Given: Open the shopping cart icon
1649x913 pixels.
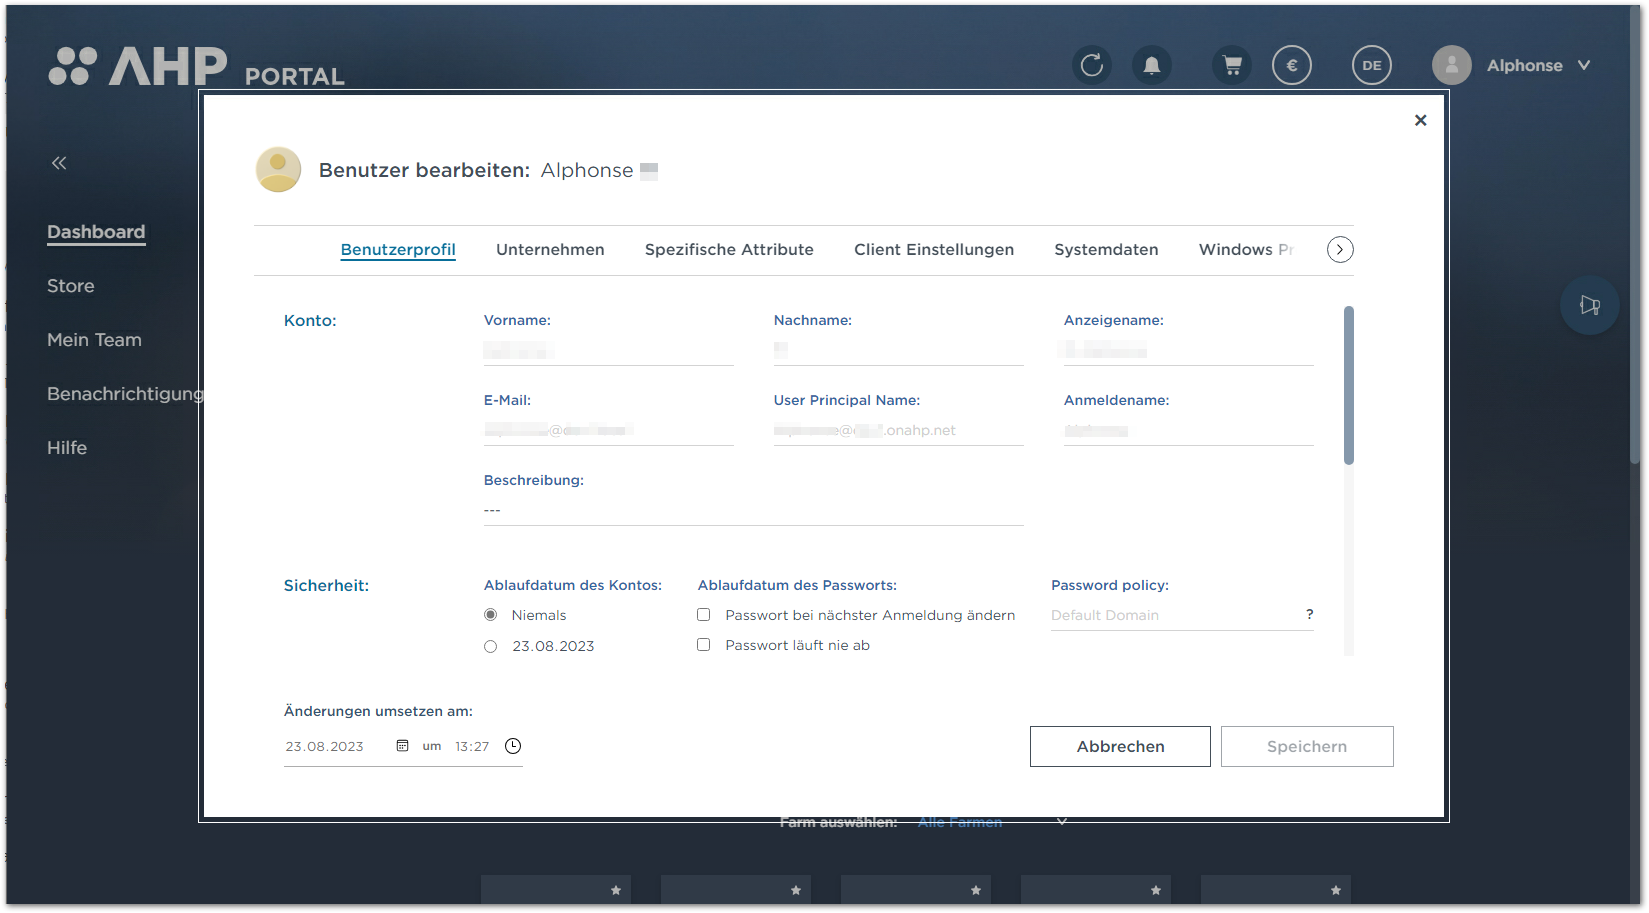Looking at the screenshot, I should point(1232,65).
